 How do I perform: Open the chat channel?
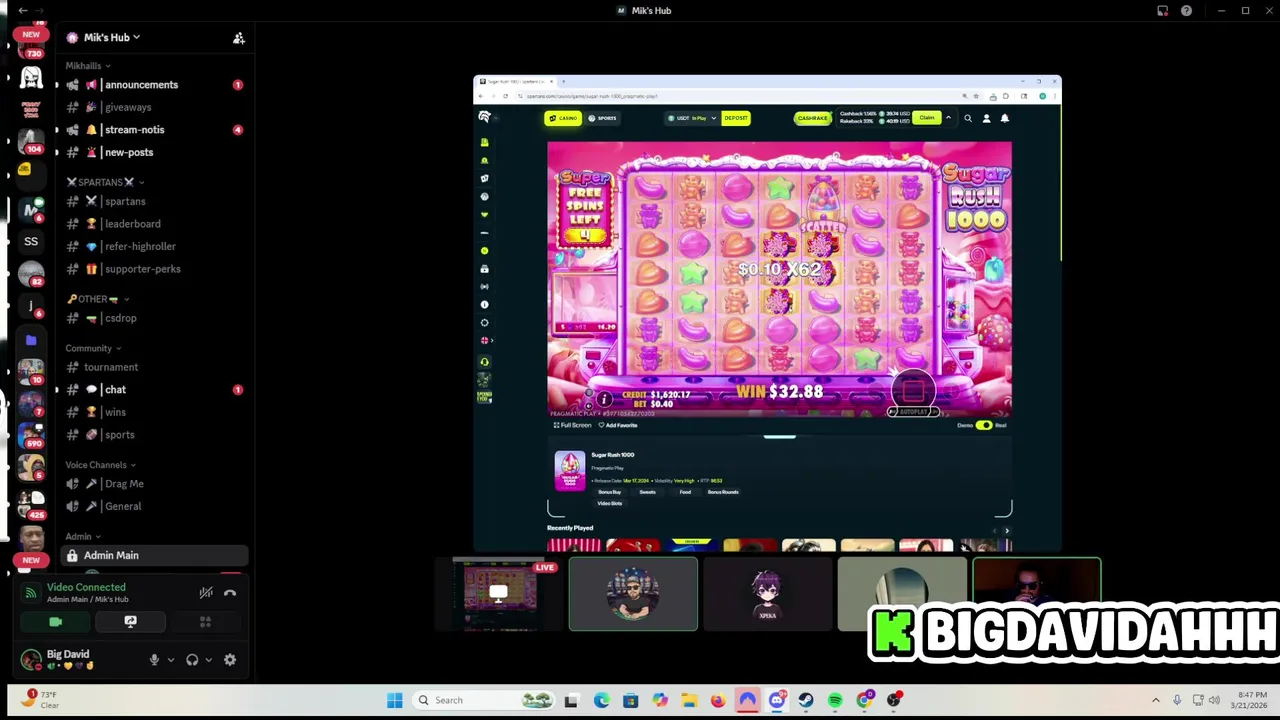click(x=153, y=390)
